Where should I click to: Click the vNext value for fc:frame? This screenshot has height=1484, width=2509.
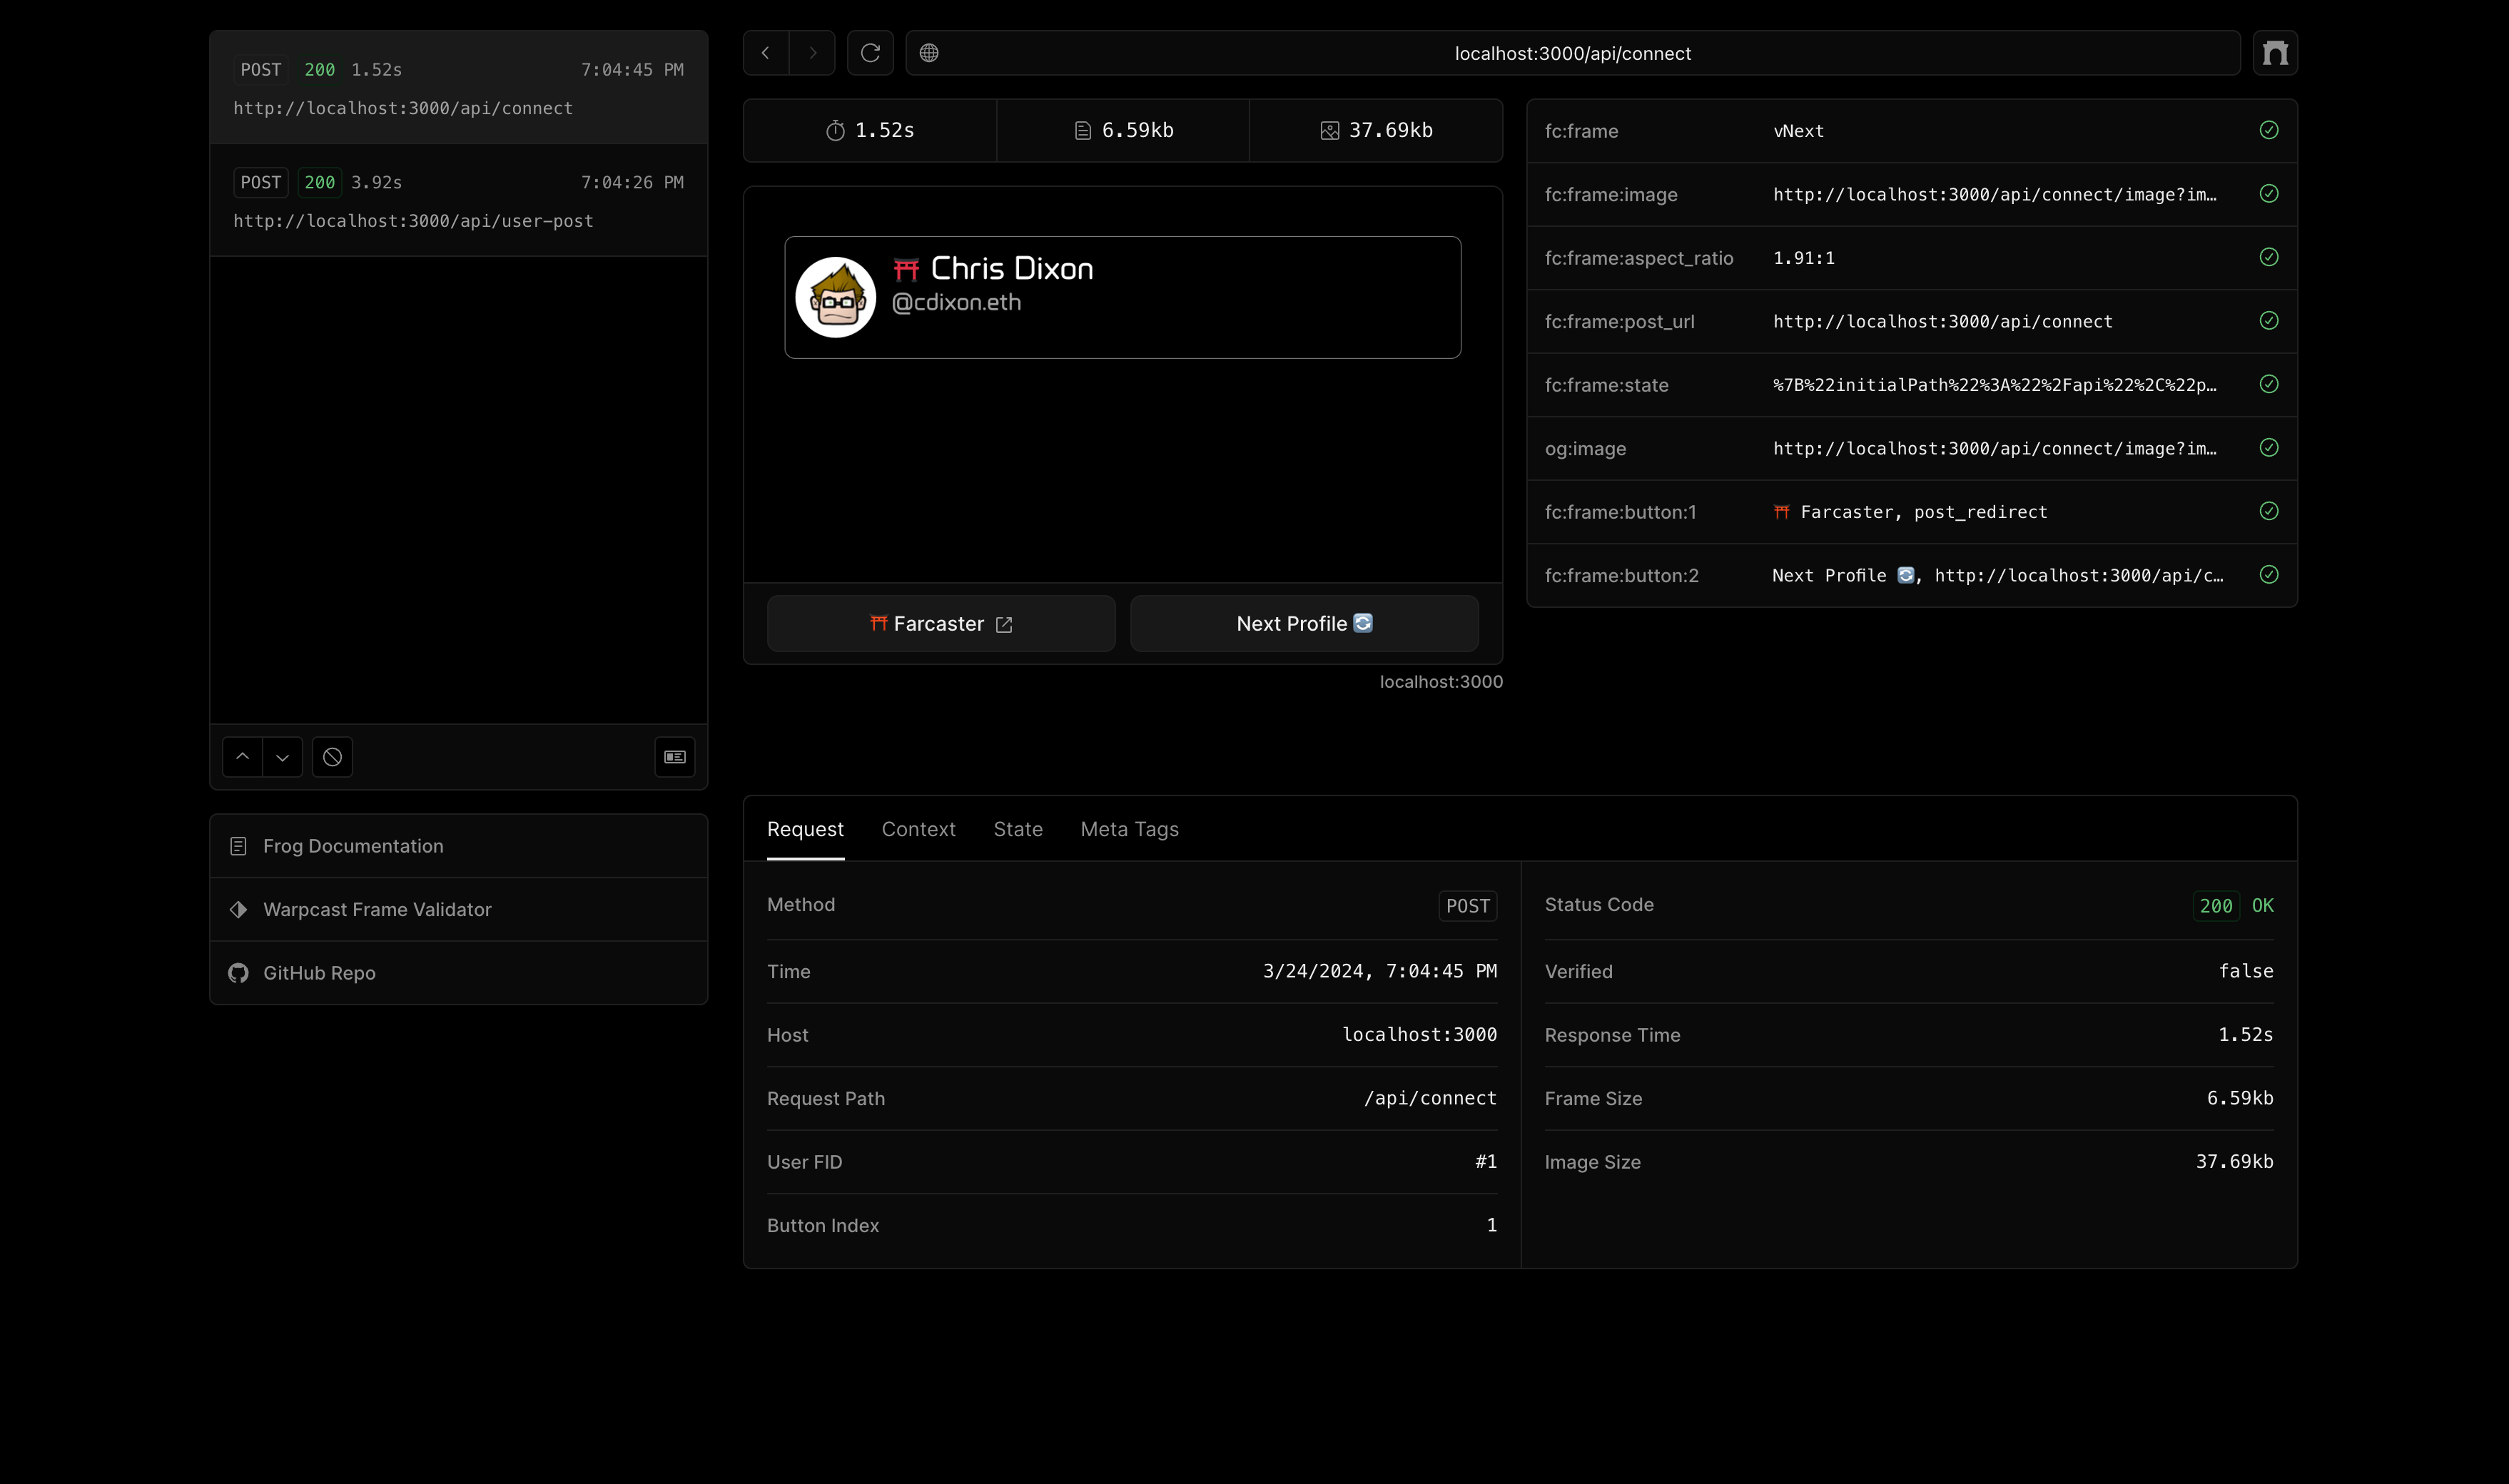coord(1798,131)
